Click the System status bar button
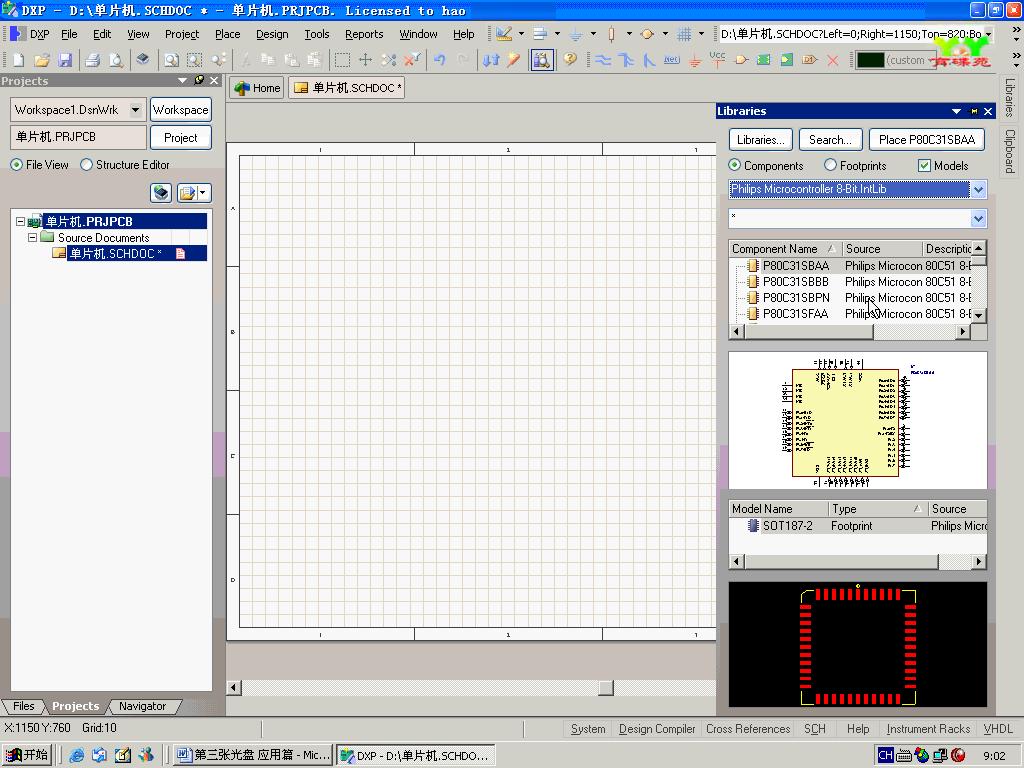The height and width of the screenshot is (768, 1024). (588, 729)
